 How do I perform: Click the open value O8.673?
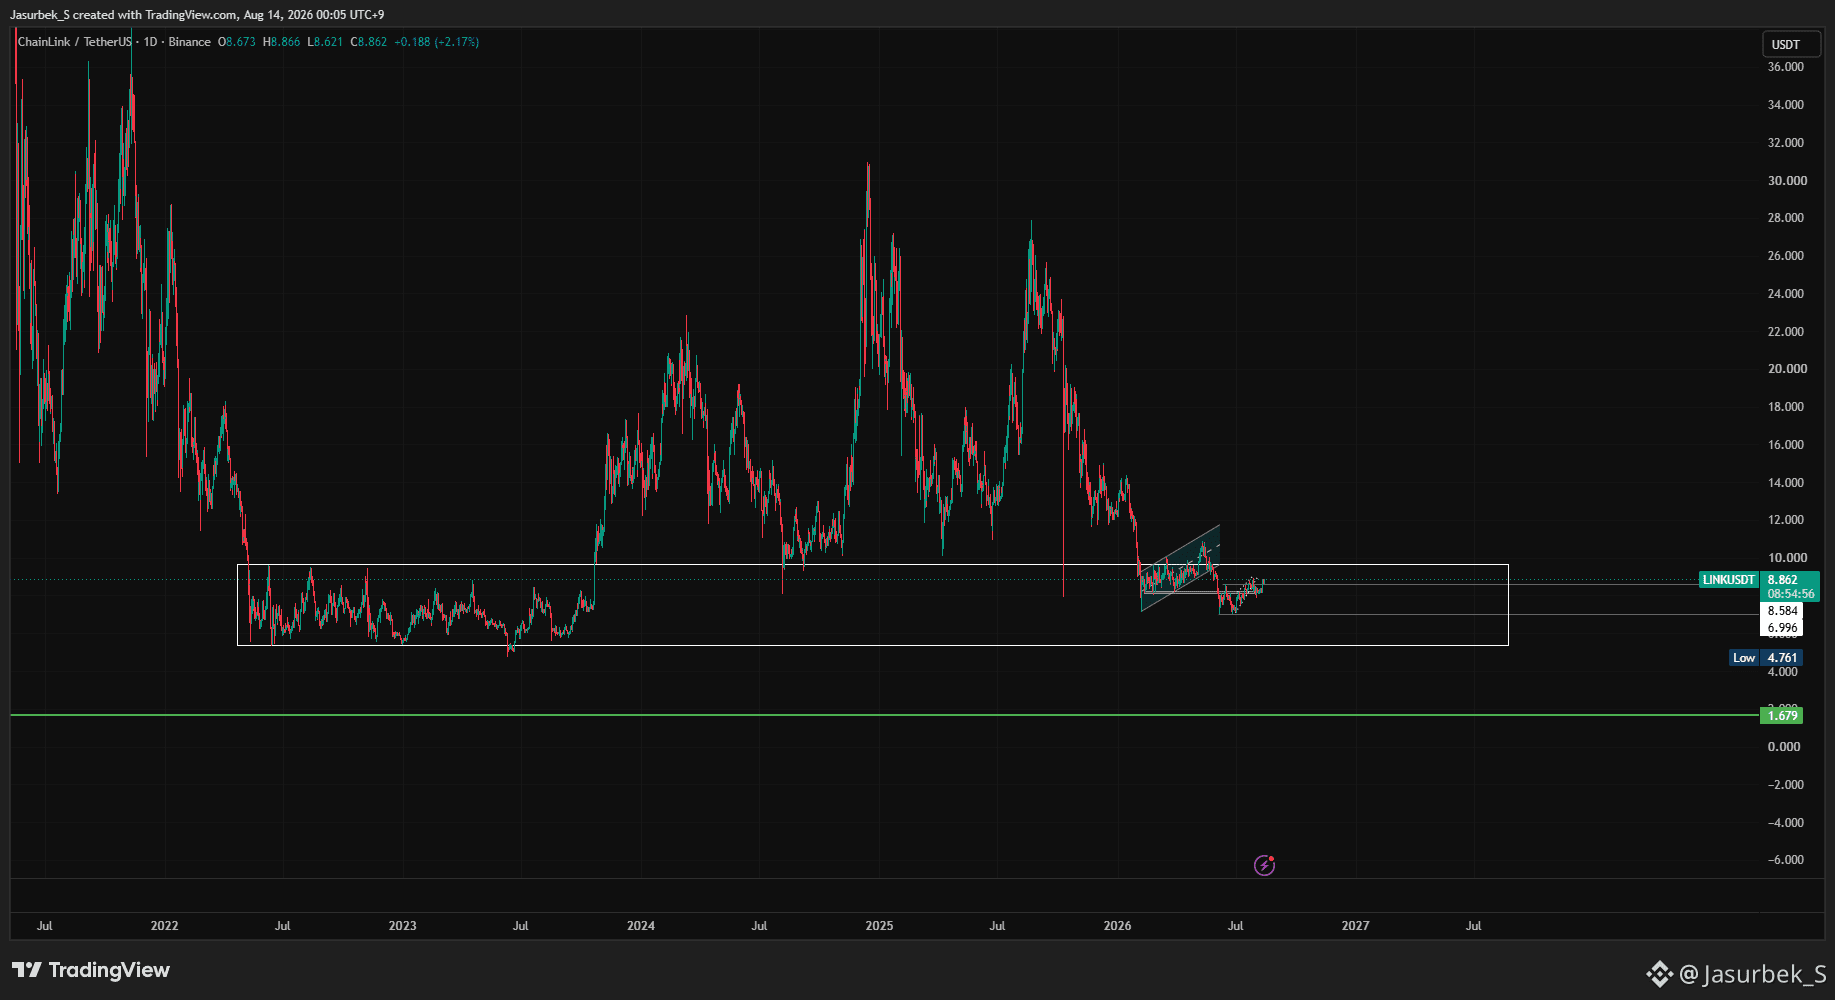tap(237, 42)
